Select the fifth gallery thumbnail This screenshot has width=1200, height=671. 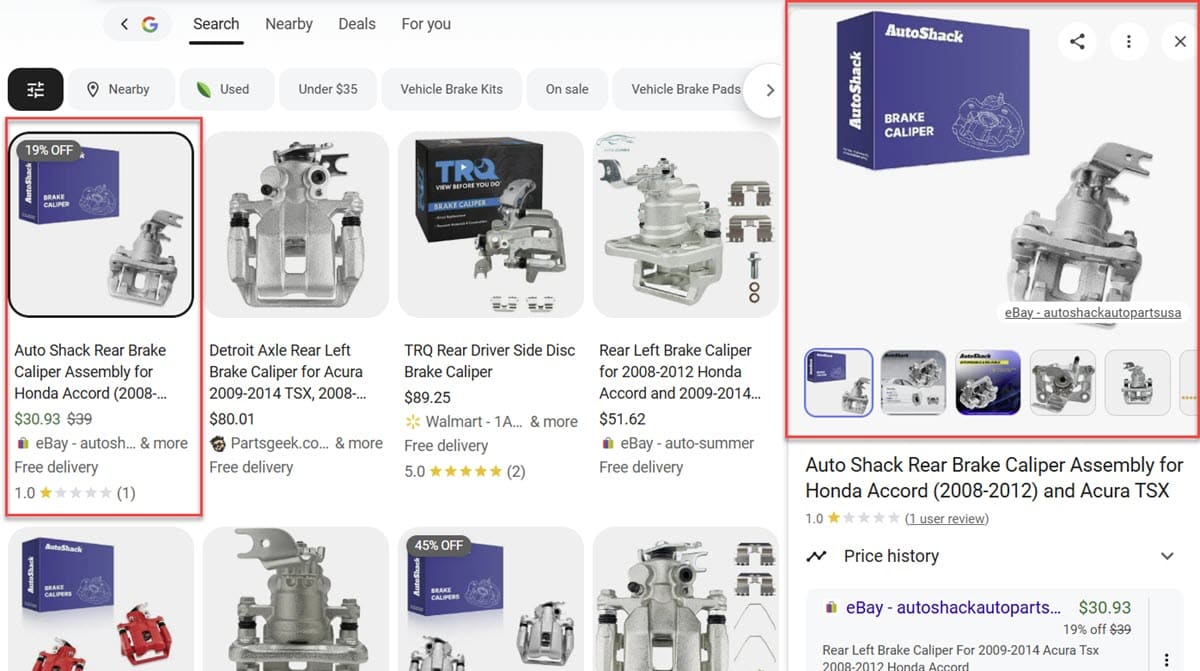[1138, 382]
